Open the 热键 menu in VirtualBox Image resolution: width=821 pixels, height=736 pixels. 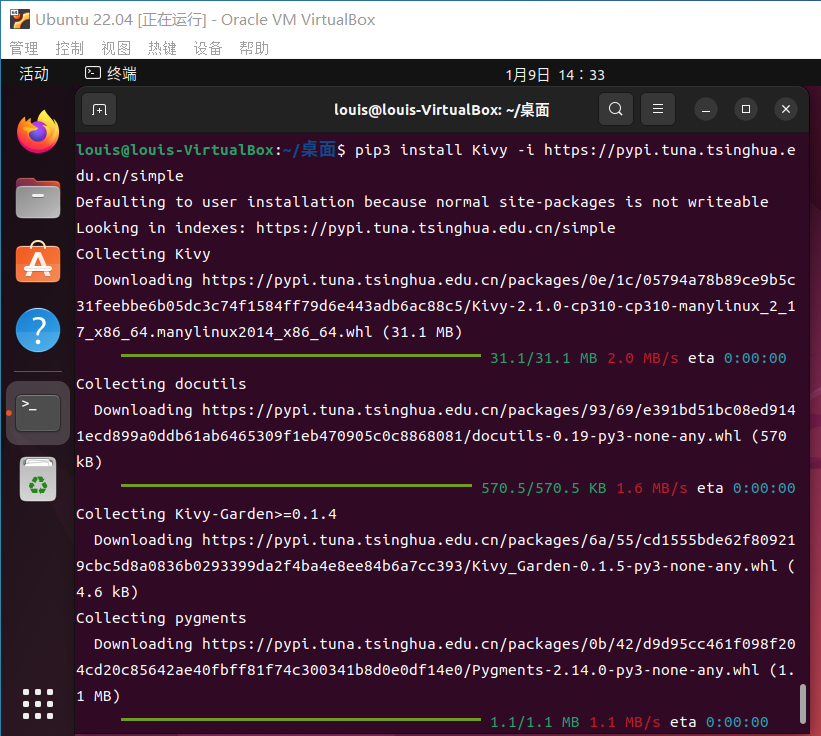[x=162, y=49]
